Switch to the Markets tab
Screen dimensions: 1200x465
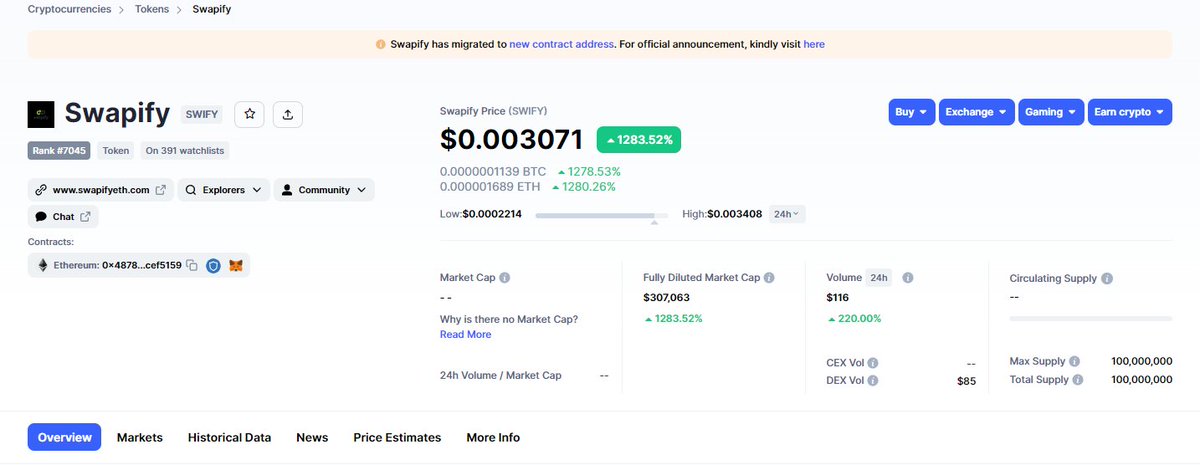coord(140,437)
